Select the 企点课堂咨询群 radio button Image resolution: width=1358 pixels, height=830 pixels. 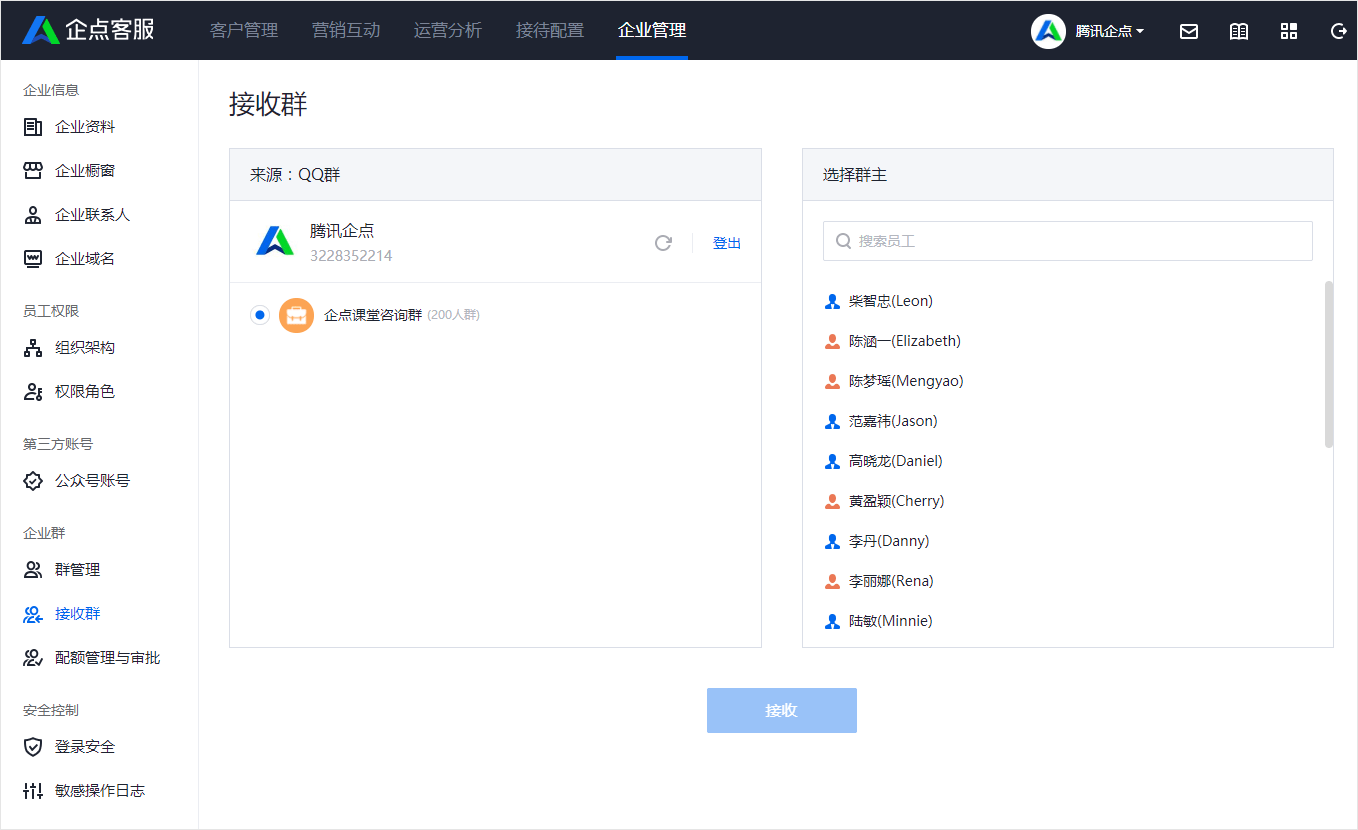click(261, 314)
